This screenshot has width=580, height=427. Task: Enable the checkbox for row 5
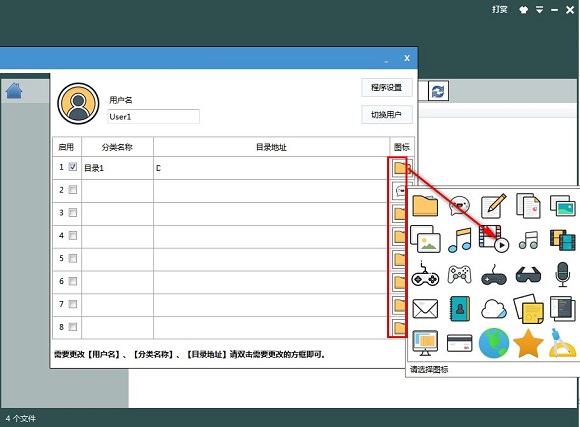pyautogui.click(x=73, y=258)
